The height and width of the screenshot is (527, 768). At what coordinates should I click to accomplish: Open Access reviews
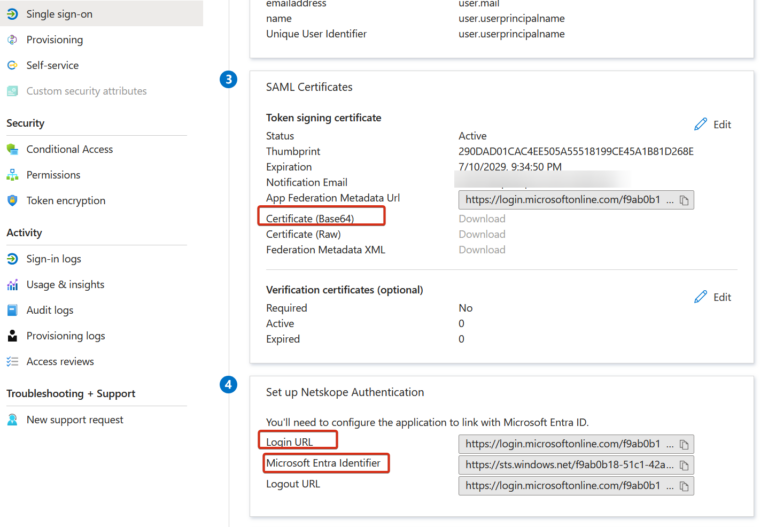(x=60, y=362)
